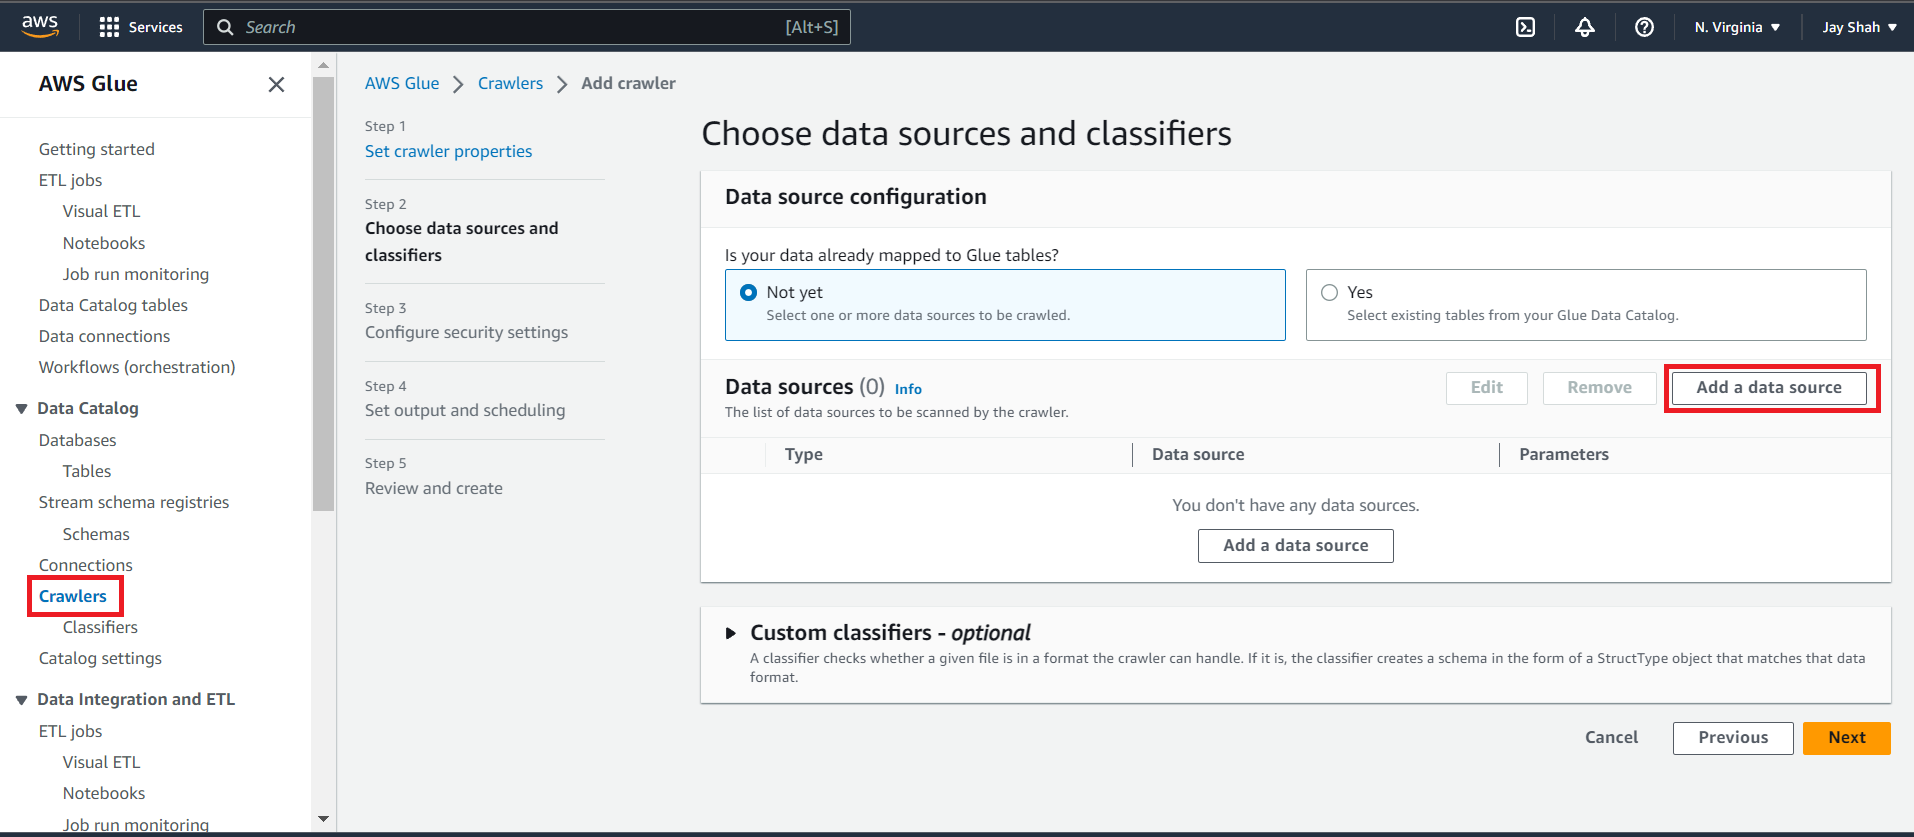Collapse the Data Catalog sidebar group
The width and height of the screenshot is (1914, 837).
pos(21,409)
